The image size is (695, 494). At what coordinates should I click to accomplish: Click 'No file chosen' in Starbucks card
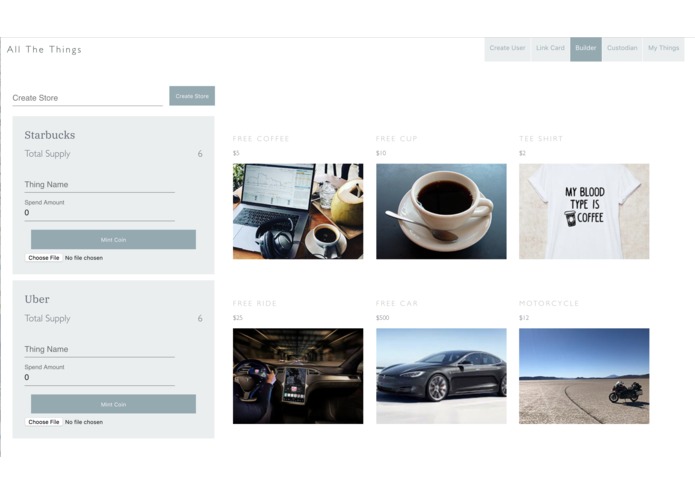point(84,258)
